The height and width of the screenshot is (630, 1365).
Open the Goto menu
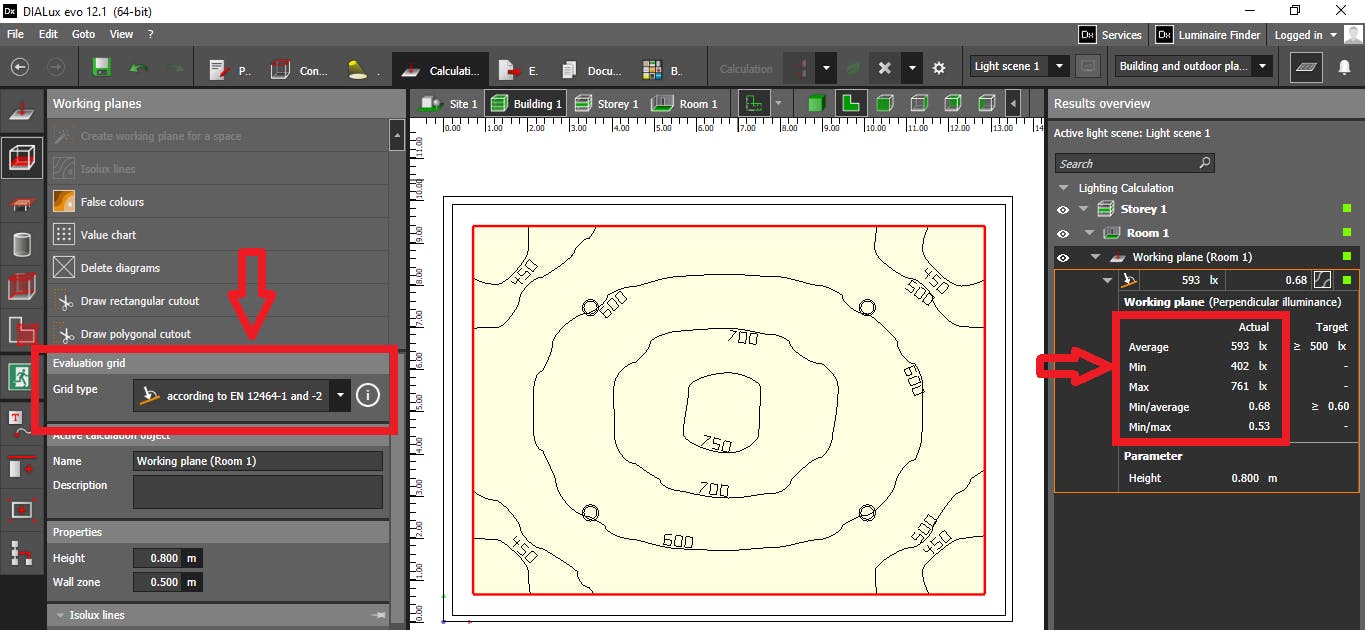tap(83, 34)
